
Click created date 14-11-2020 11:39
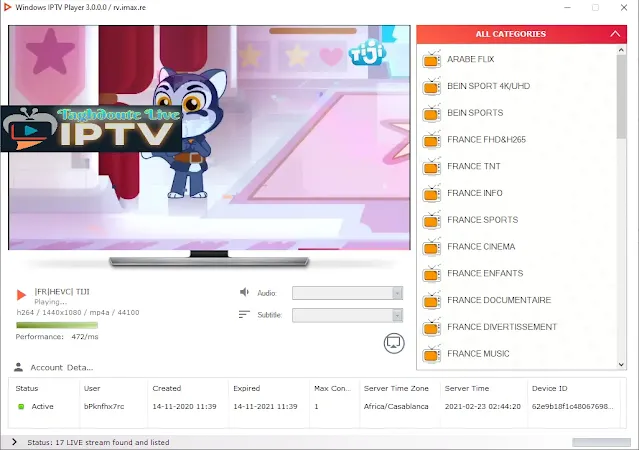pos(184,406)
